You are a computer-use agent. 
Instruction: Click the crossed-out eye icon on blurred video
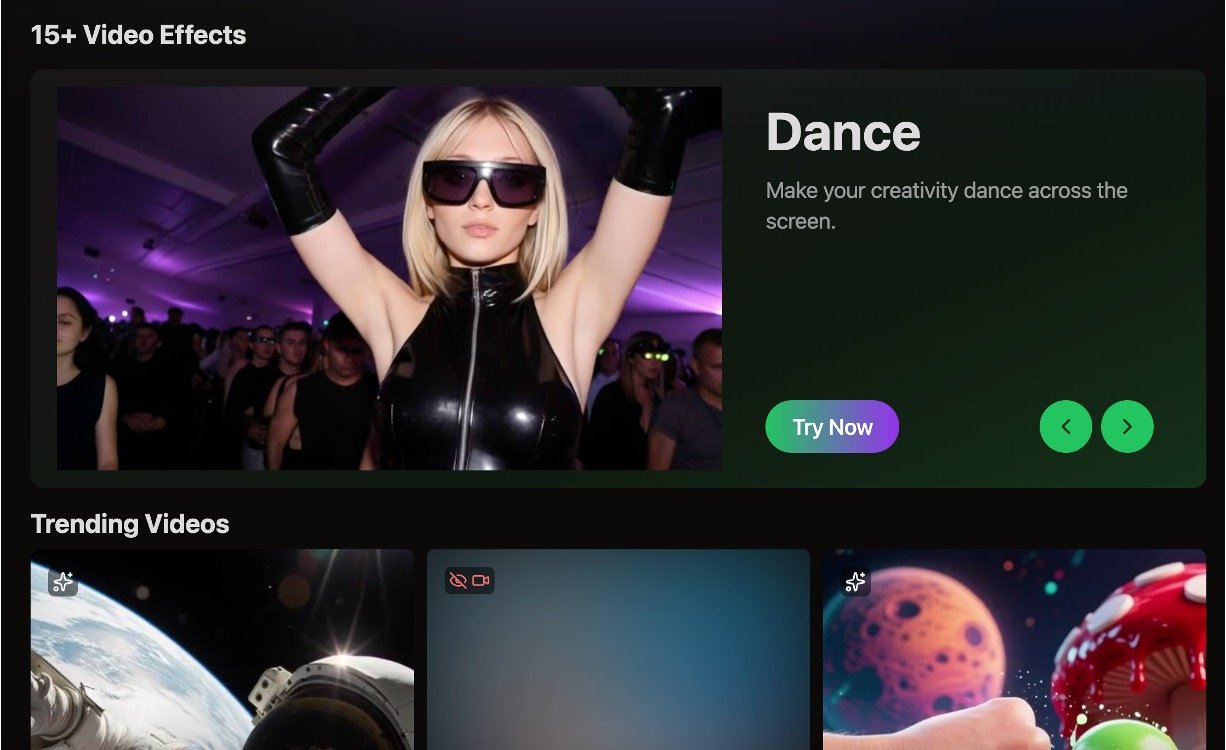click(458, 581)
